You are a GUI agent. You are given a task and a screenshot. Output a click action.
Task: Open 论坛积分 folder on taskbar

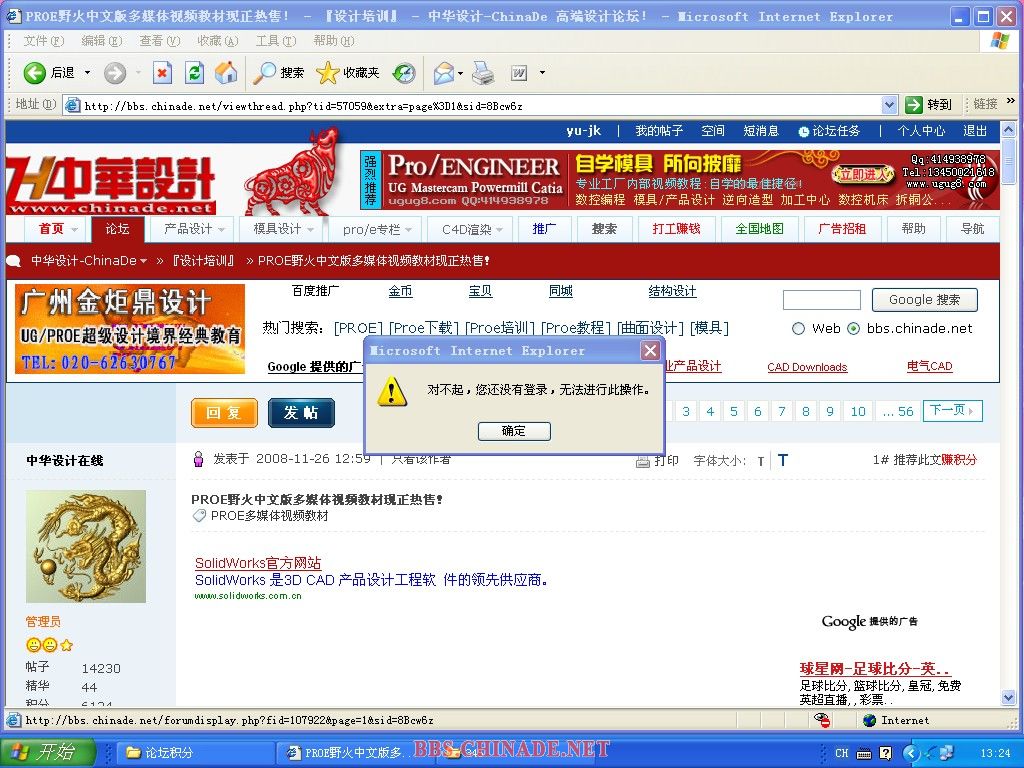193,753
